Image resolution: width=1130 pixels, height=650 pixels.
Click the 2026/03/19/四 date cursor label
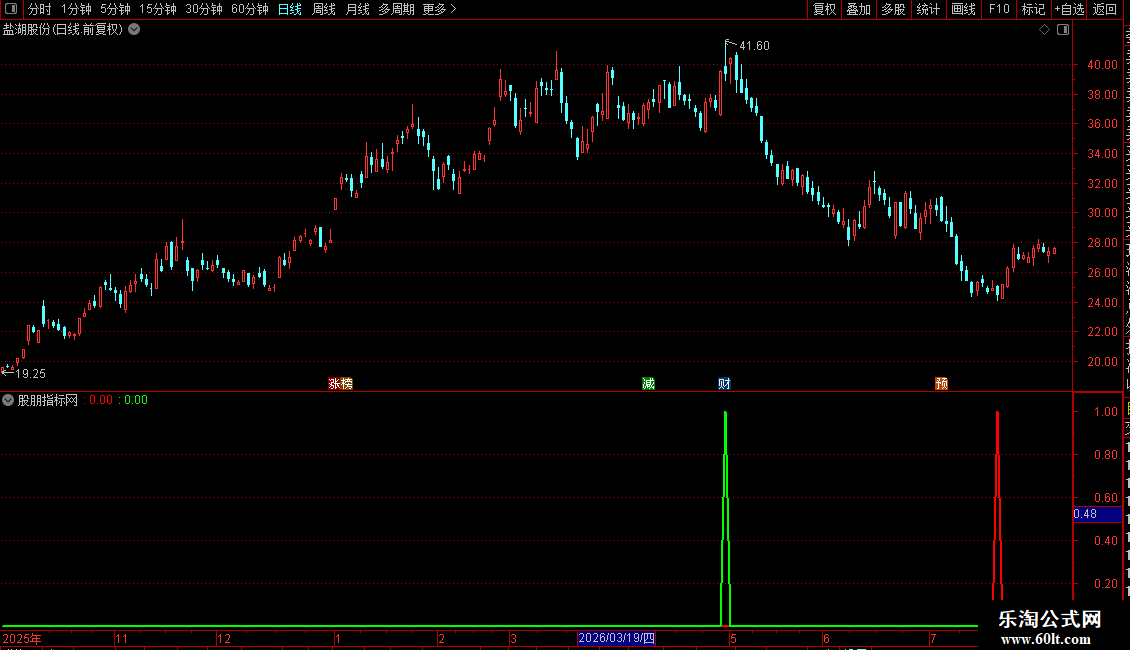616,638
